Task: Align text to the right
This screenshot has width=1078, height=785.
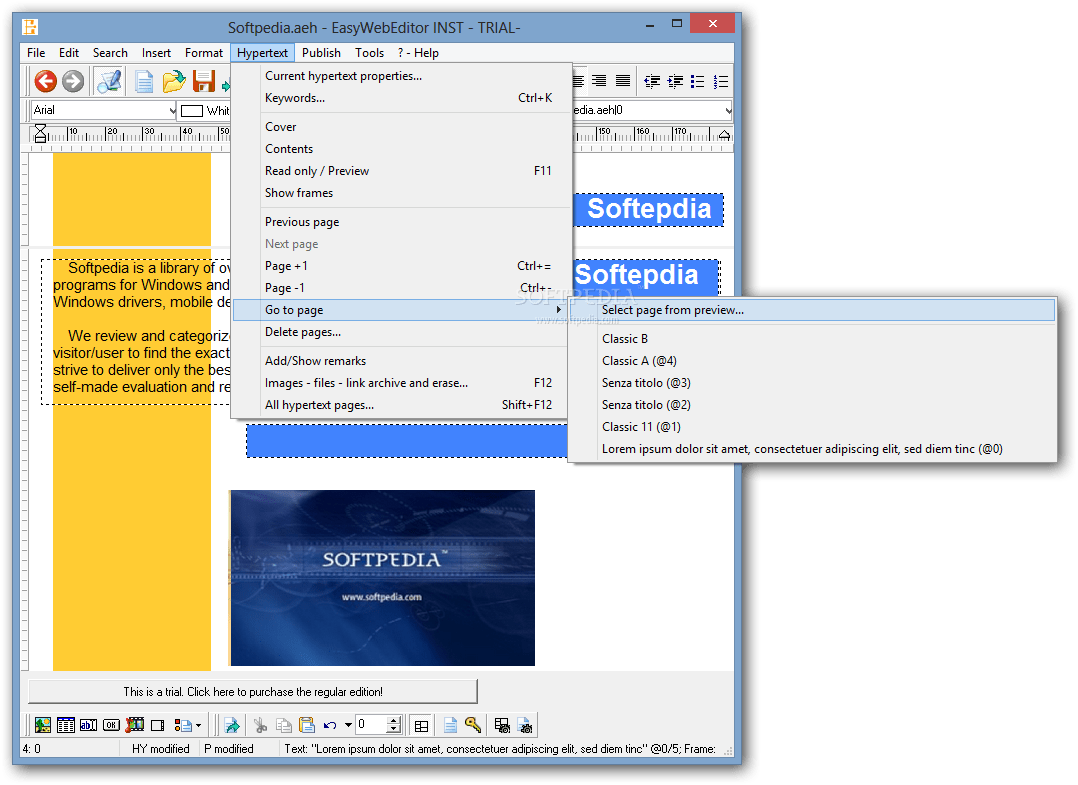Action: click(x=600, y=81)
